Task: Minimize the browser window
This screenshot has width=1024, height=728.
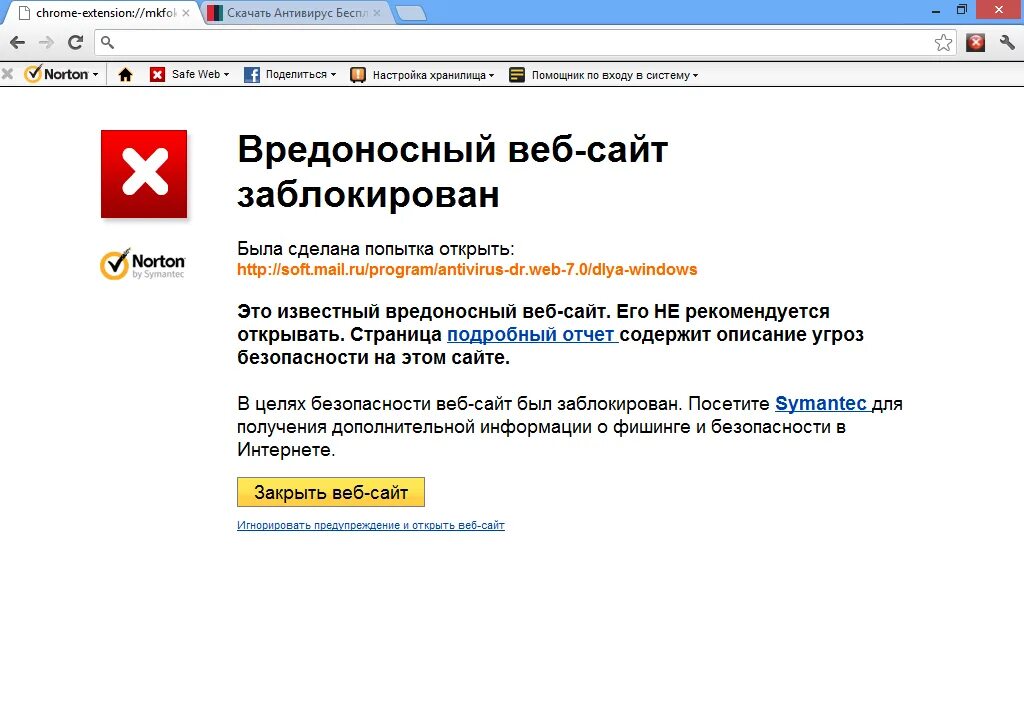Action: tap(936, 10)
